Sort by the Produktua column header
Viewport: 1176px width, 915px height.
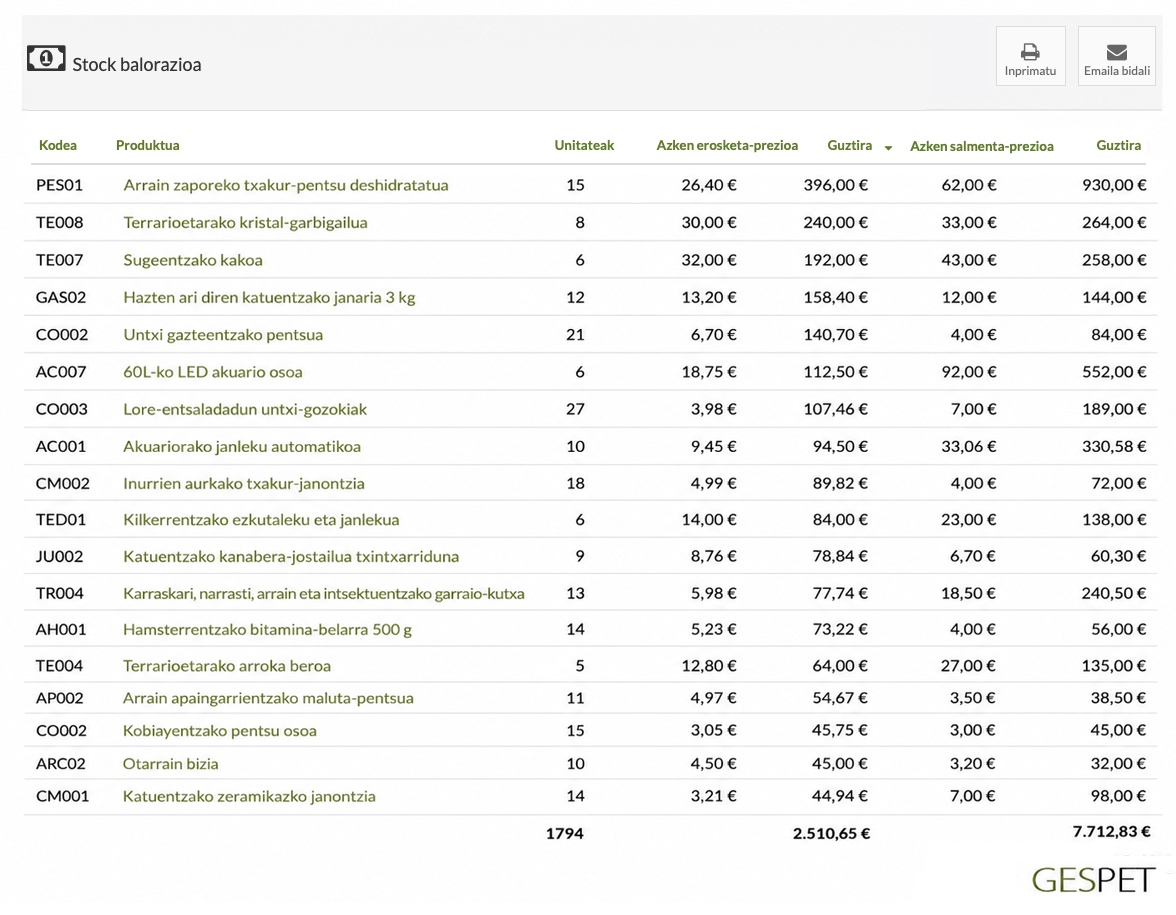(148, 146)
